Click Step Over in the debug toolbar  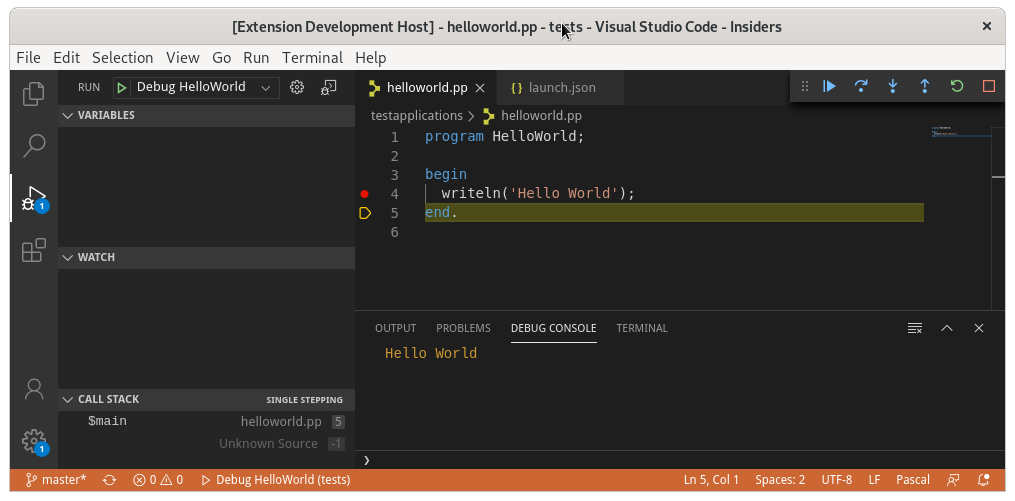861,86
